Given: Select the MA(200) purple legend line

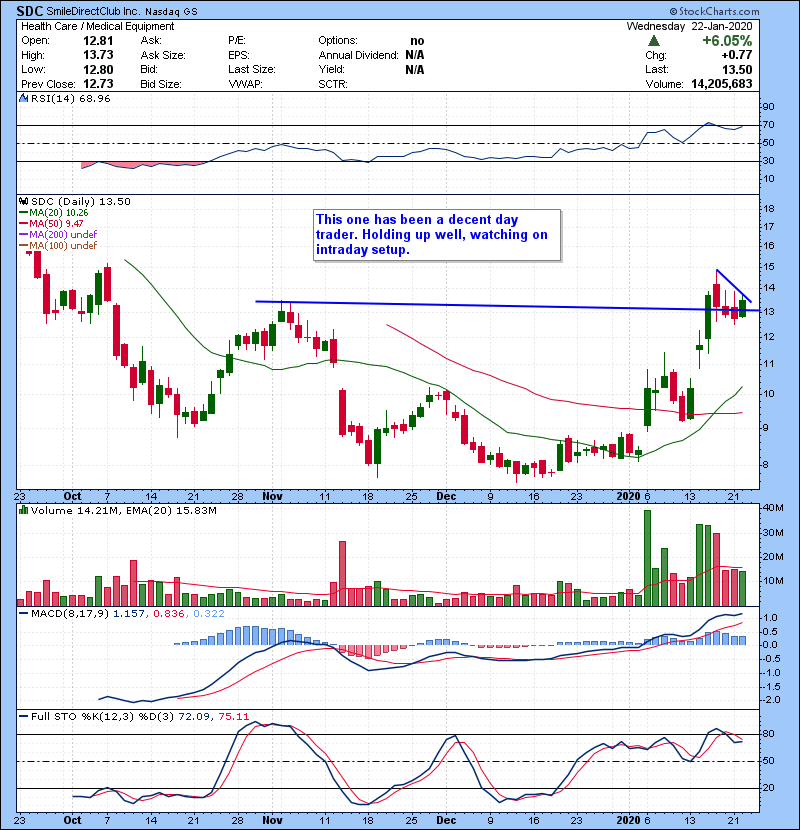Looking at the screenshot, I should click(23, 234).
